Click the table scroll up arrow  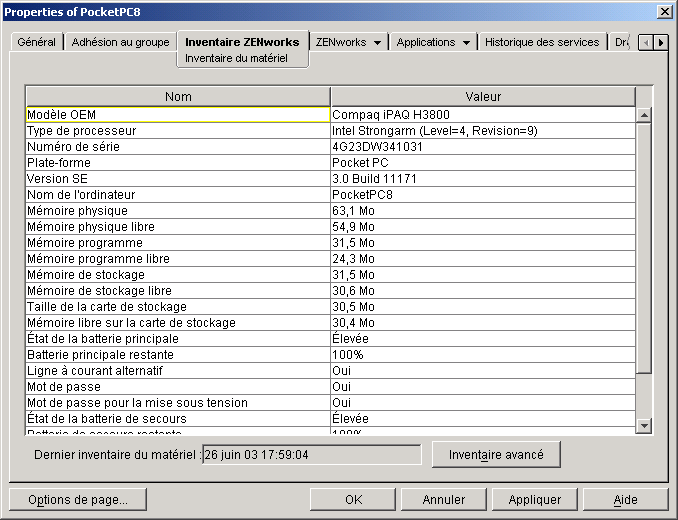pyautogui.click(x=644, y=115)
